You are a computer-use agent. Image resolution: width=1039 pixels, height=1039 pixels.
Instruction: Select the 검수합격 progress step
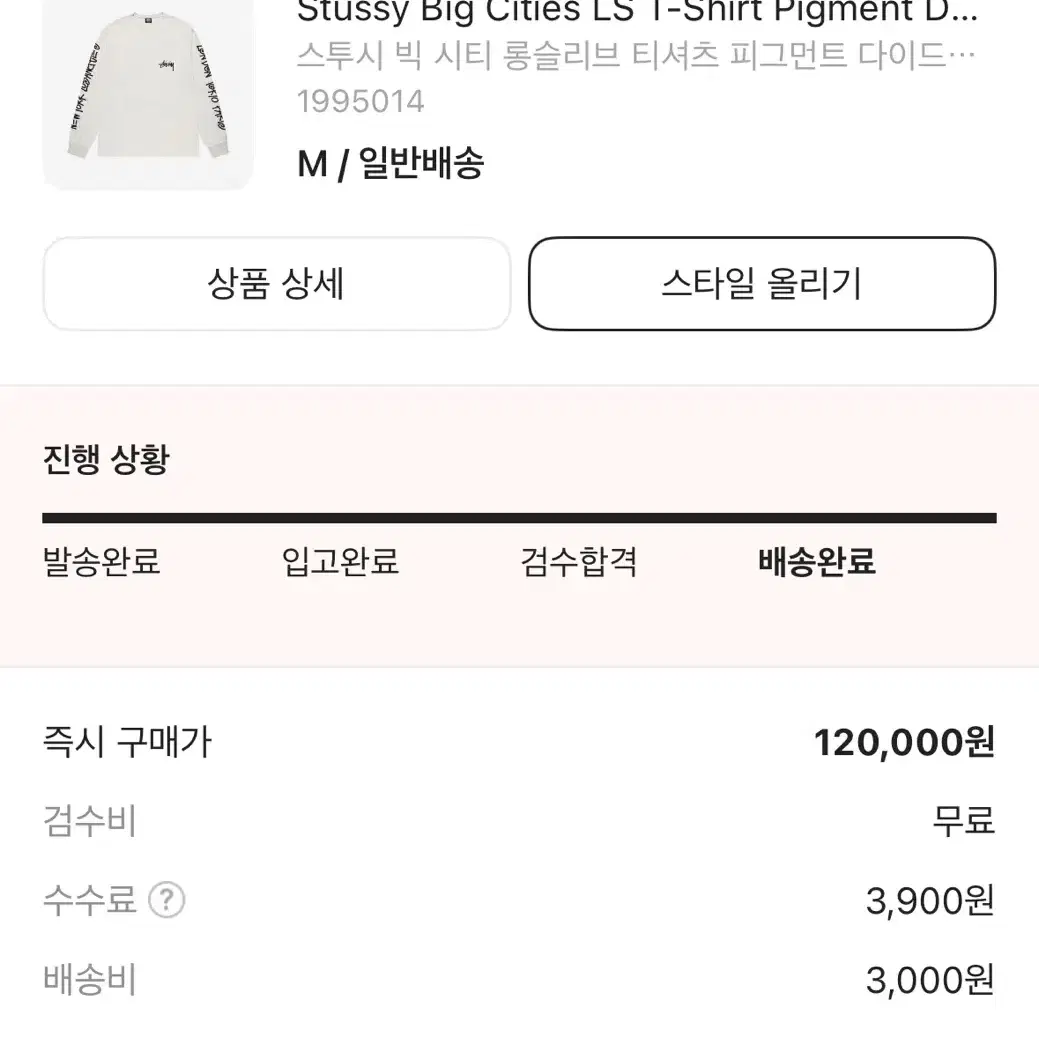coord(578,562)
